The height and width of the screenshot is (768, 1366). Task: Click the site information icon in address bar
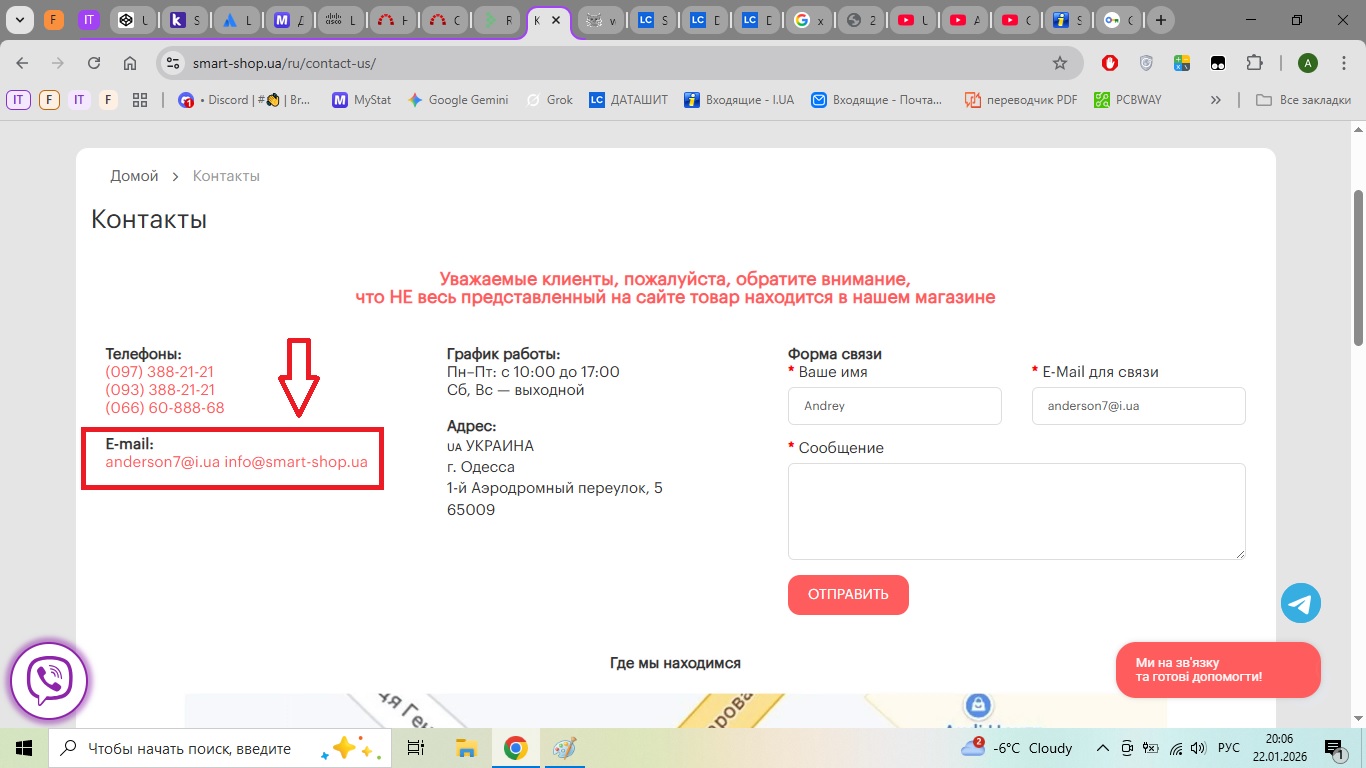(174, 63)
